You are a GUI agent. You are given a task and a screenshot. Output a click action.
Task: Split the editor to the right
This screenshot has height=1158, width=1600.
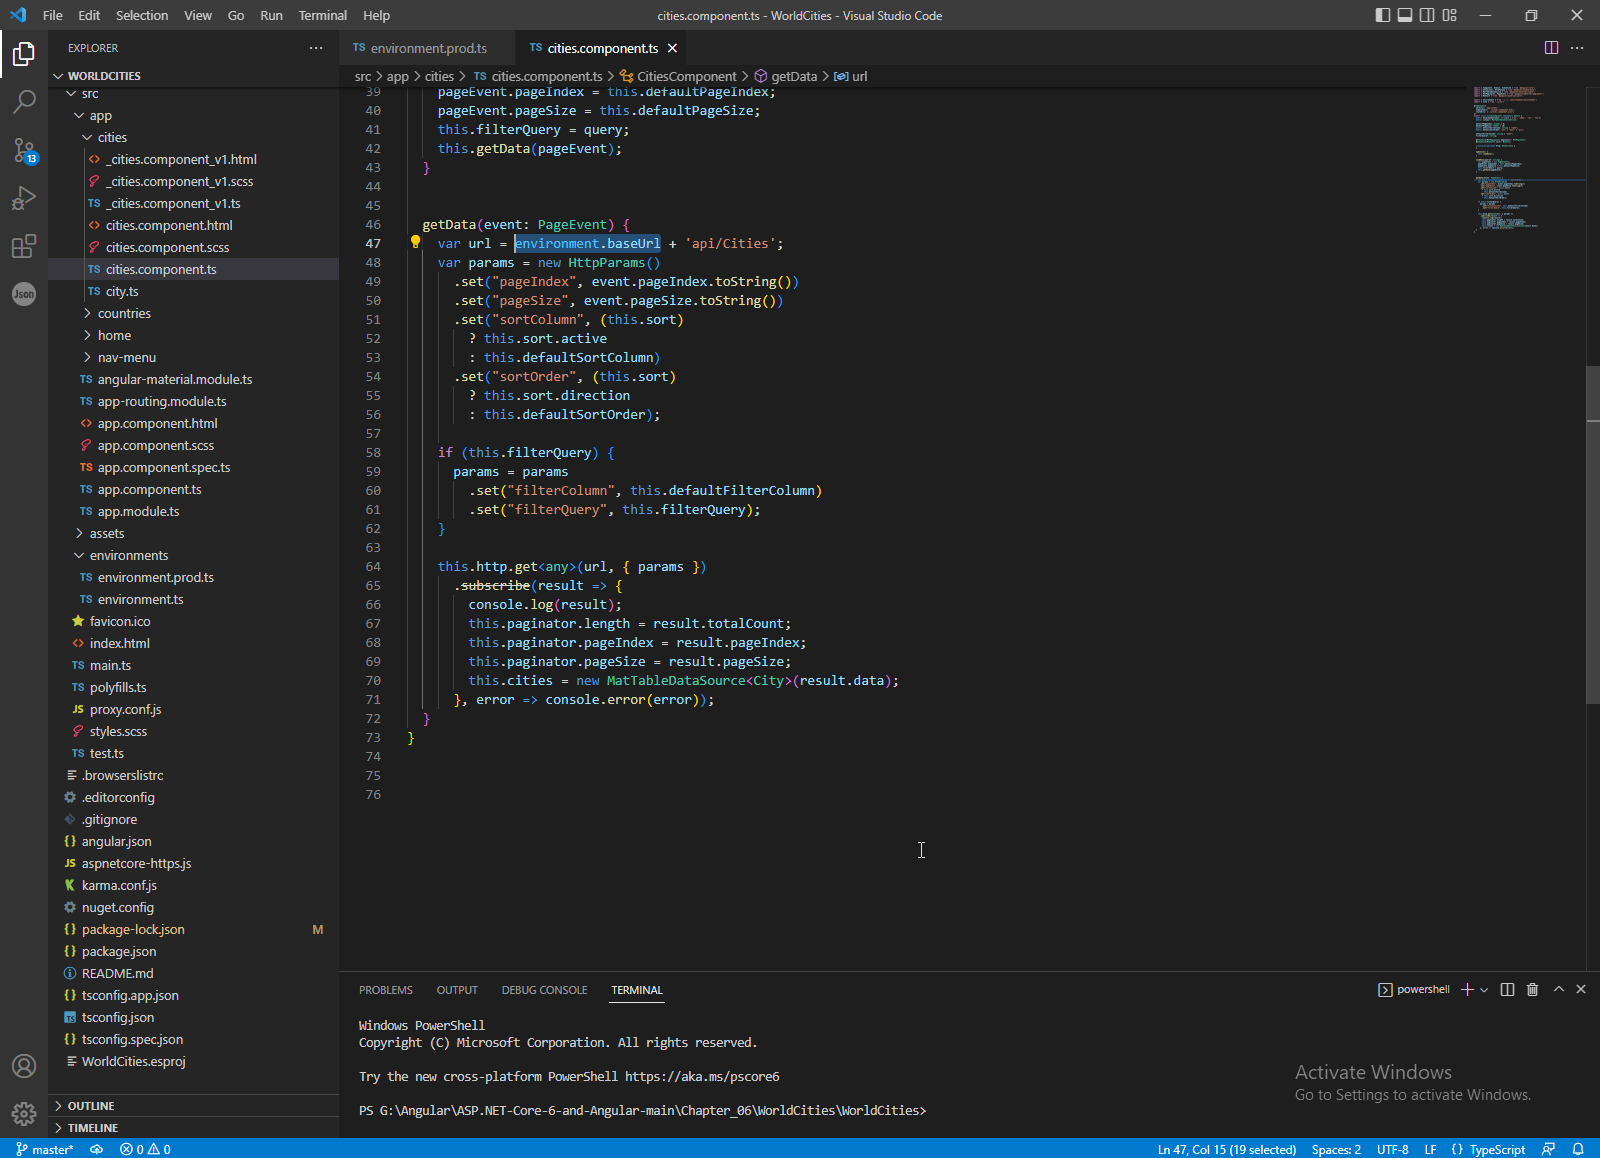(1551, 48)
